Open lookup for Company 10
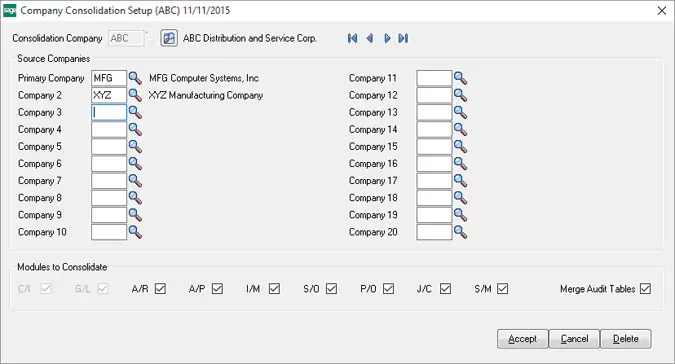The width and height of the screenshot is (675, 364). [135, 232]
